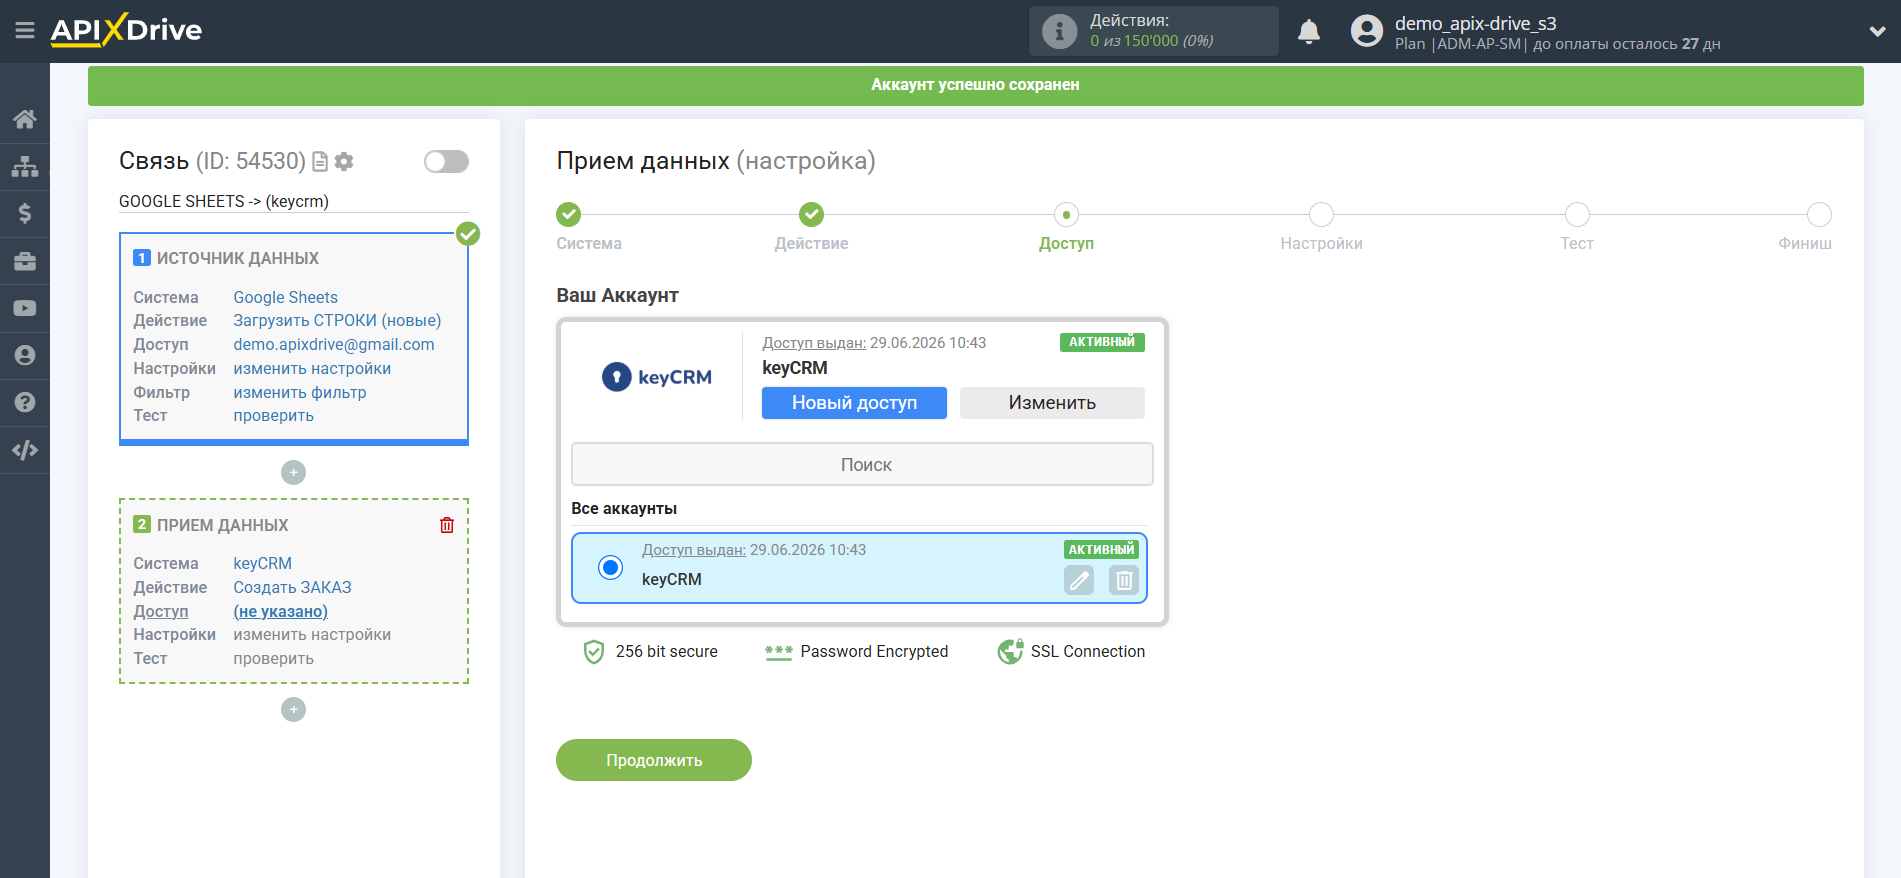Click the 256 bit secure shield icon
This screenshot has height=878, width=1901.
594,652
